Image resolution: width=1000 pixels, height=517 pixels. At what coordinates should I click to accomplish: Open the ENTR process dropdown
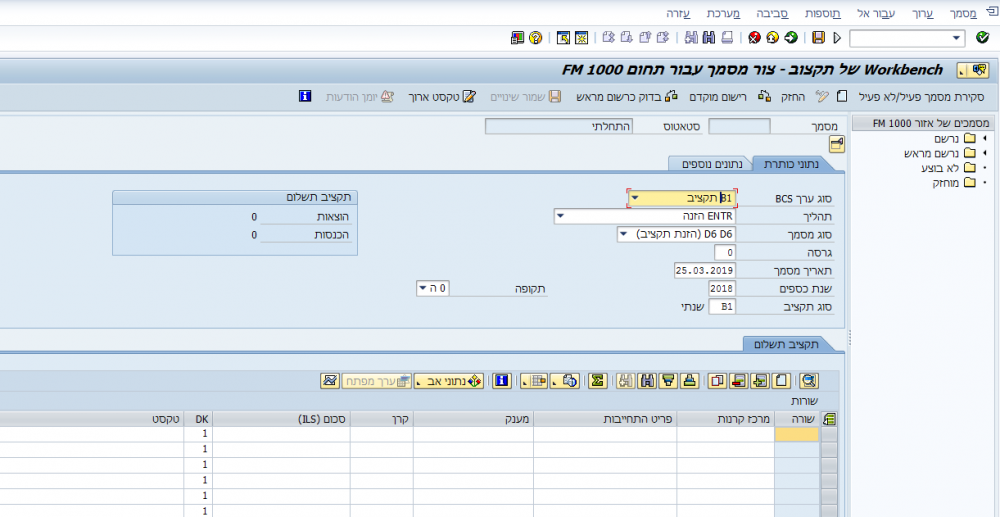pos(560,217)
